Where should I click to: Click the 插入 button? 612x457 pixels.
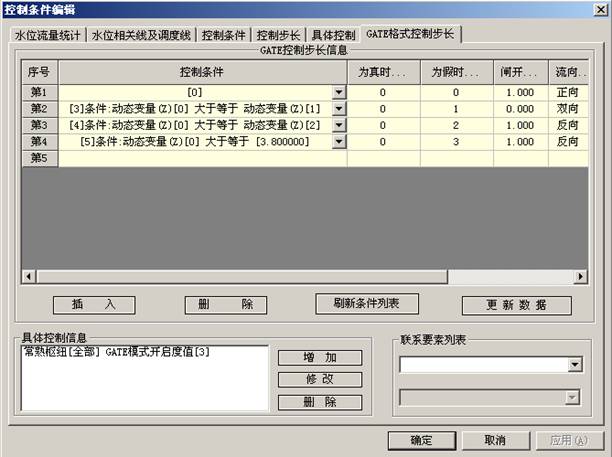(x=94, y=305)
